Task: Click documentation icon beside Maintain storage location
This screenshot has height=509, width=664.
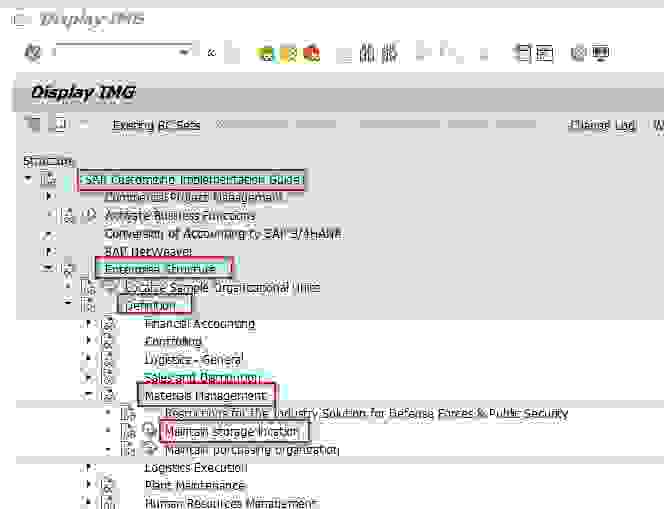Action: pos(127,431)
